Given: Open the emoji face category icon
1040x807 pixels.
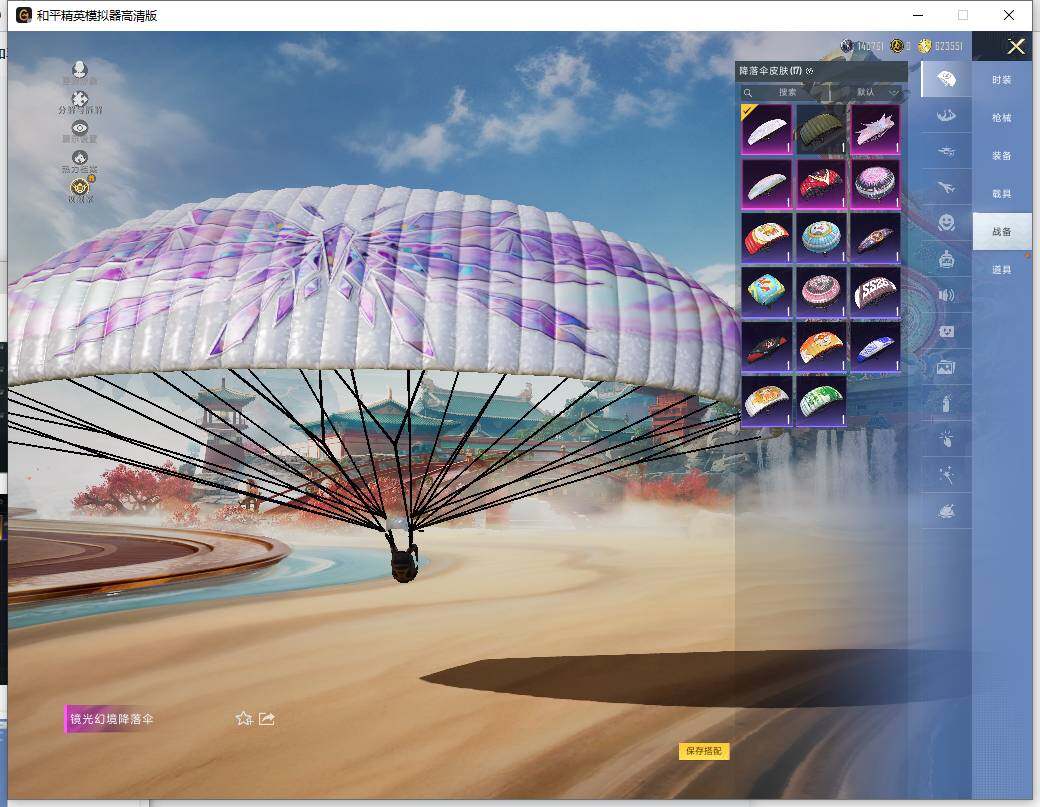Looking at the screenshot, I should pos(946,222).
